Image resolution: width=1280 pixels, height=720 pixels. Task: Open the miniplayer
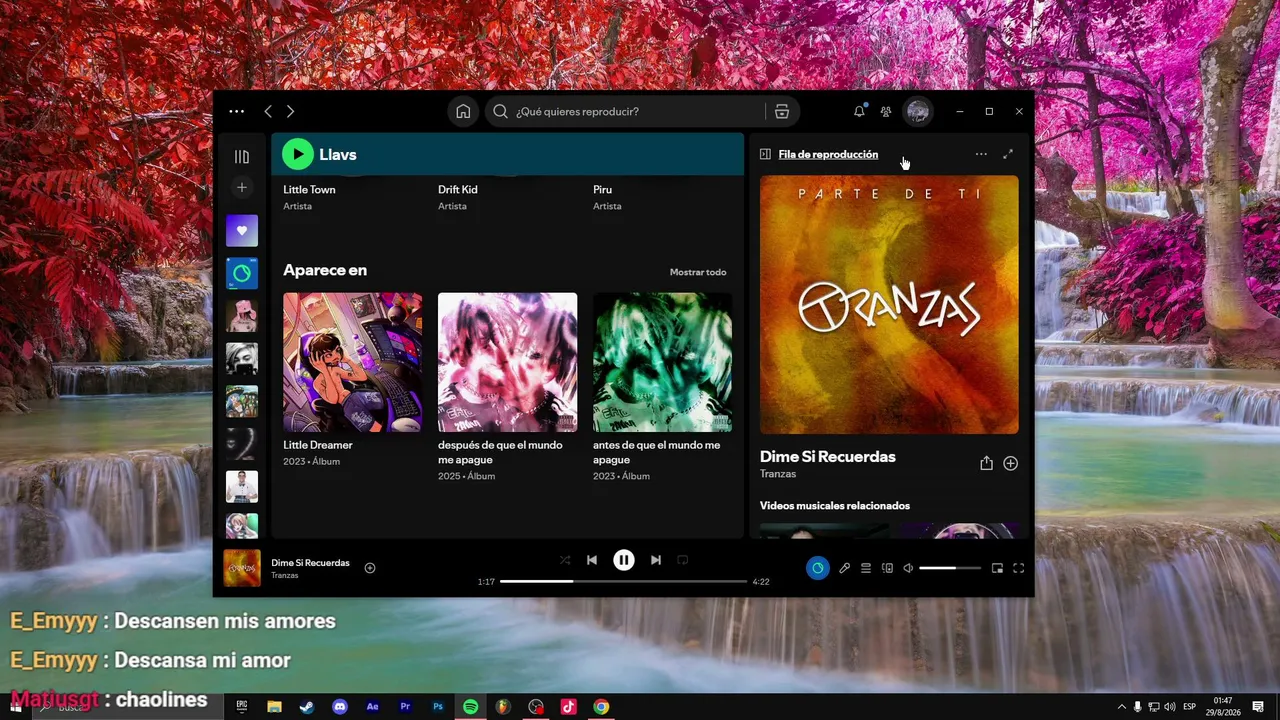(x=997, y=568)
